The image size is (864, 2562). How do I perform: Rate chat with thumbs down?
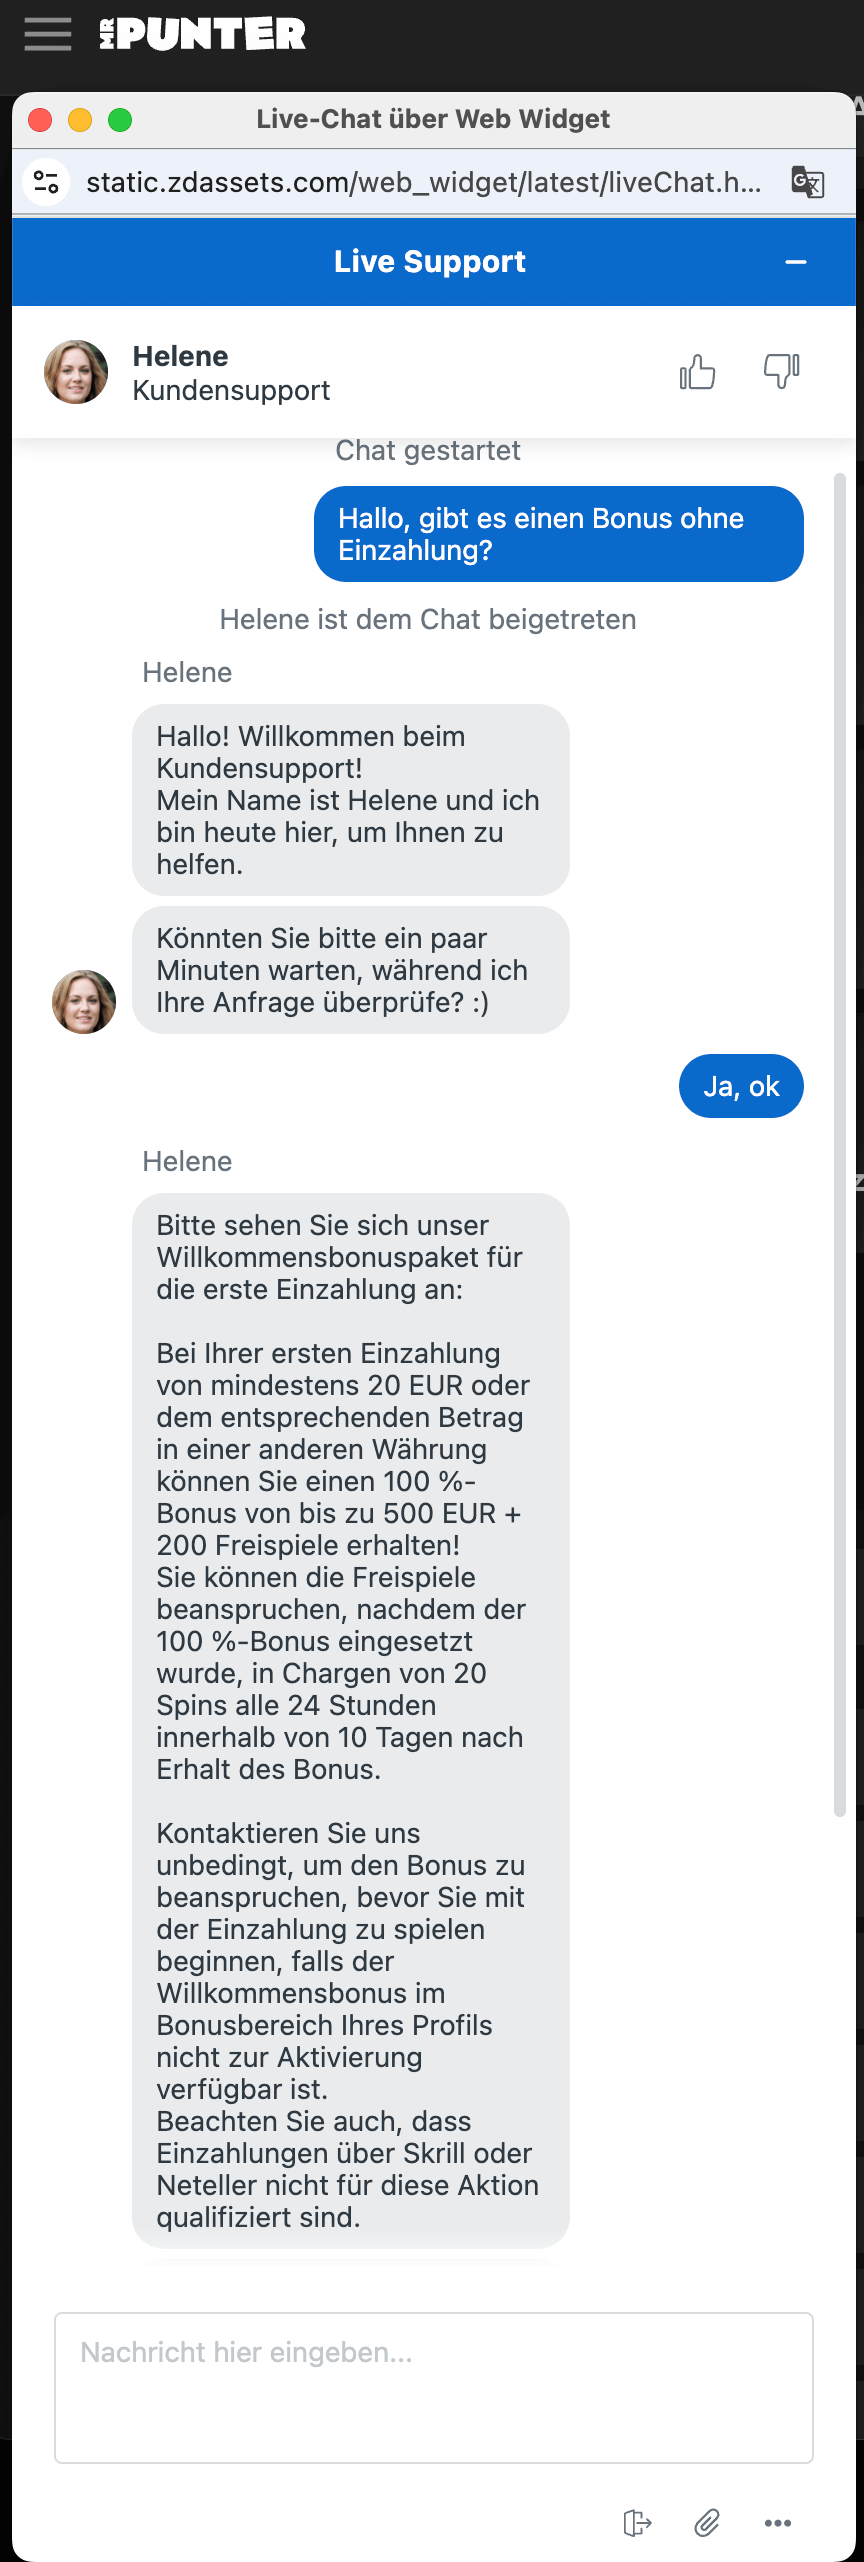pos(781,372)
